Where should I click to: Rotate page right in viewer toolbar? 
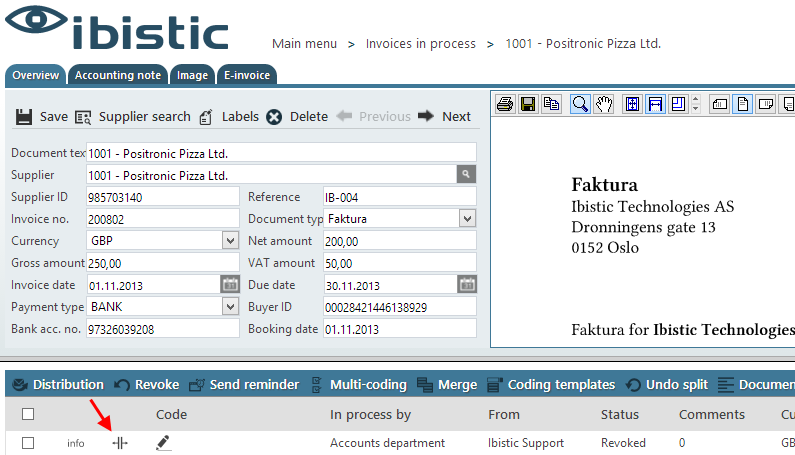click(766, 104)
